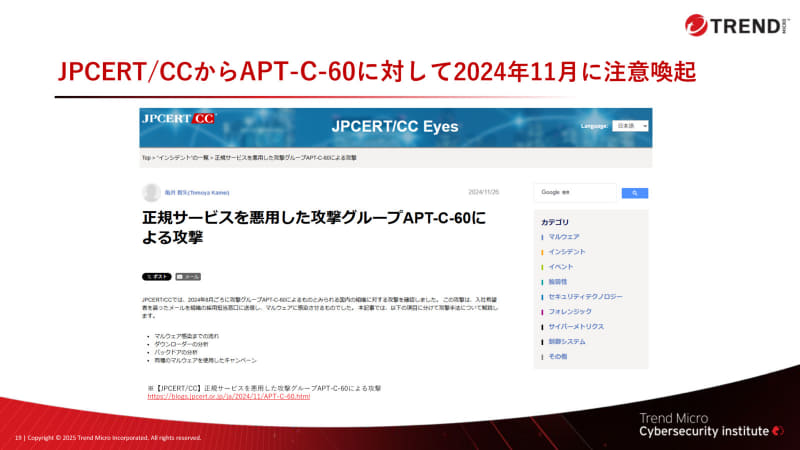
Task: Click the bullet ending 使用したキャンペーン
Action: pyautogui.click(x=205, y=361)
